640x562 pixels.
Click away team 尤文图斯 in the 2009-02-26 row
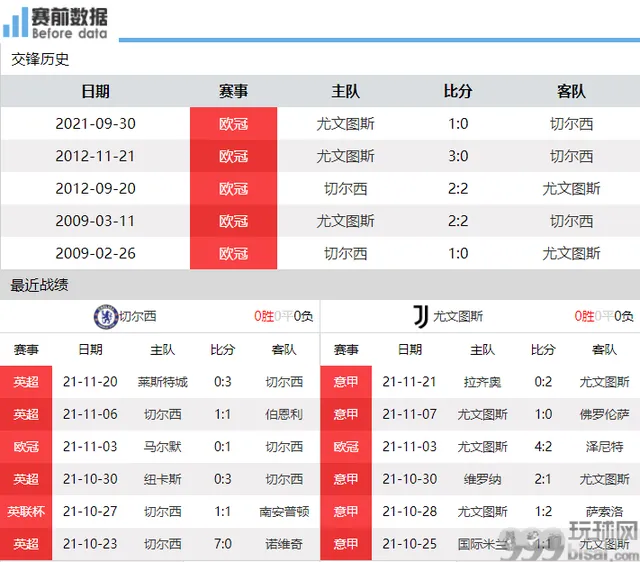(x=571, y=253)
